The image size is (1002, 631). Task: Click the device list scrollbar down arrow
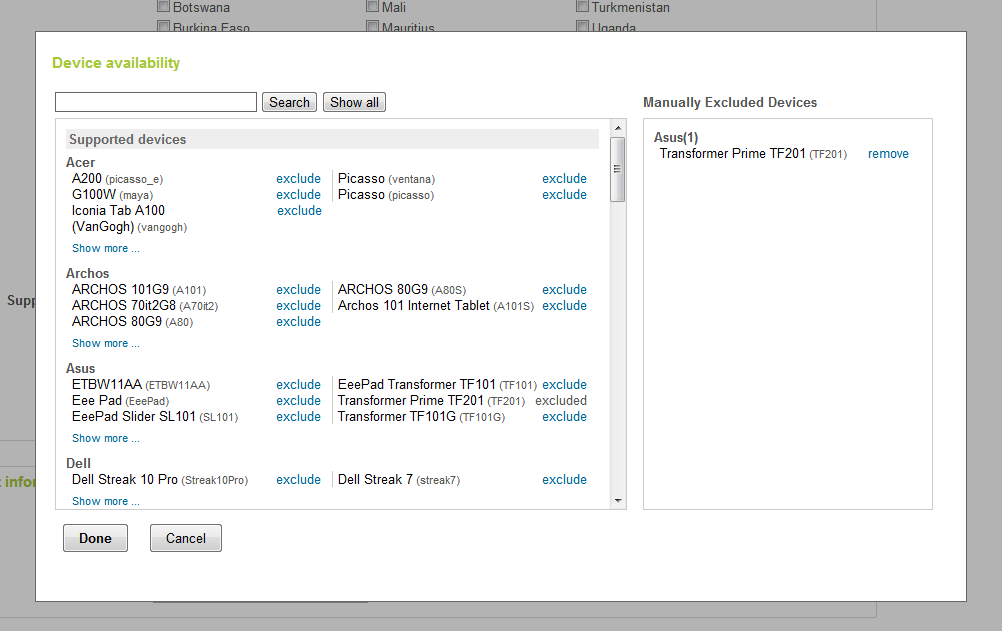click(x=618, y=501)
